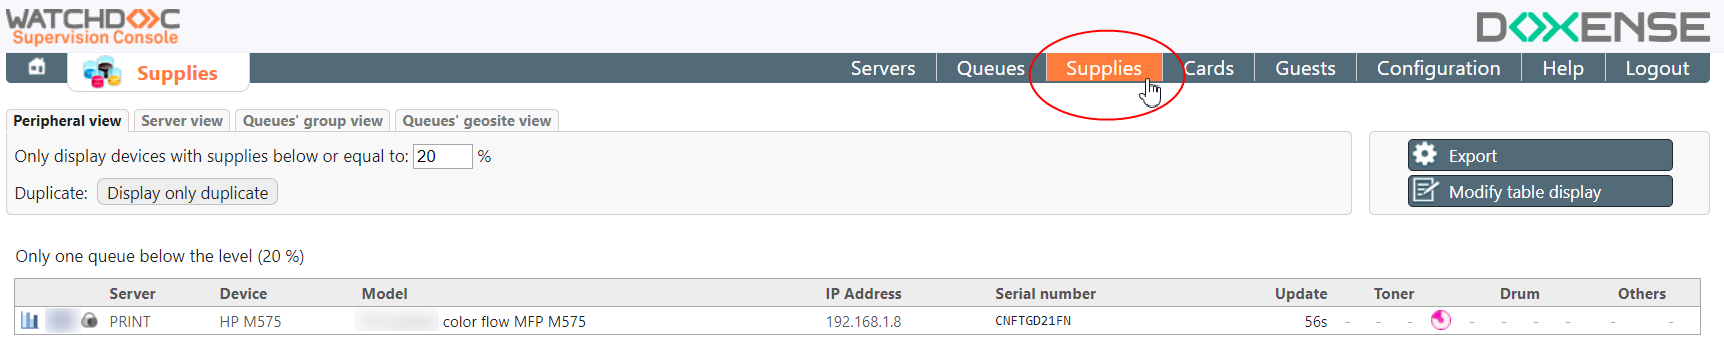The image size is (1724, 364).
Task: Click the Supplies ink cartridges icon
Action: tap(102, 72)
